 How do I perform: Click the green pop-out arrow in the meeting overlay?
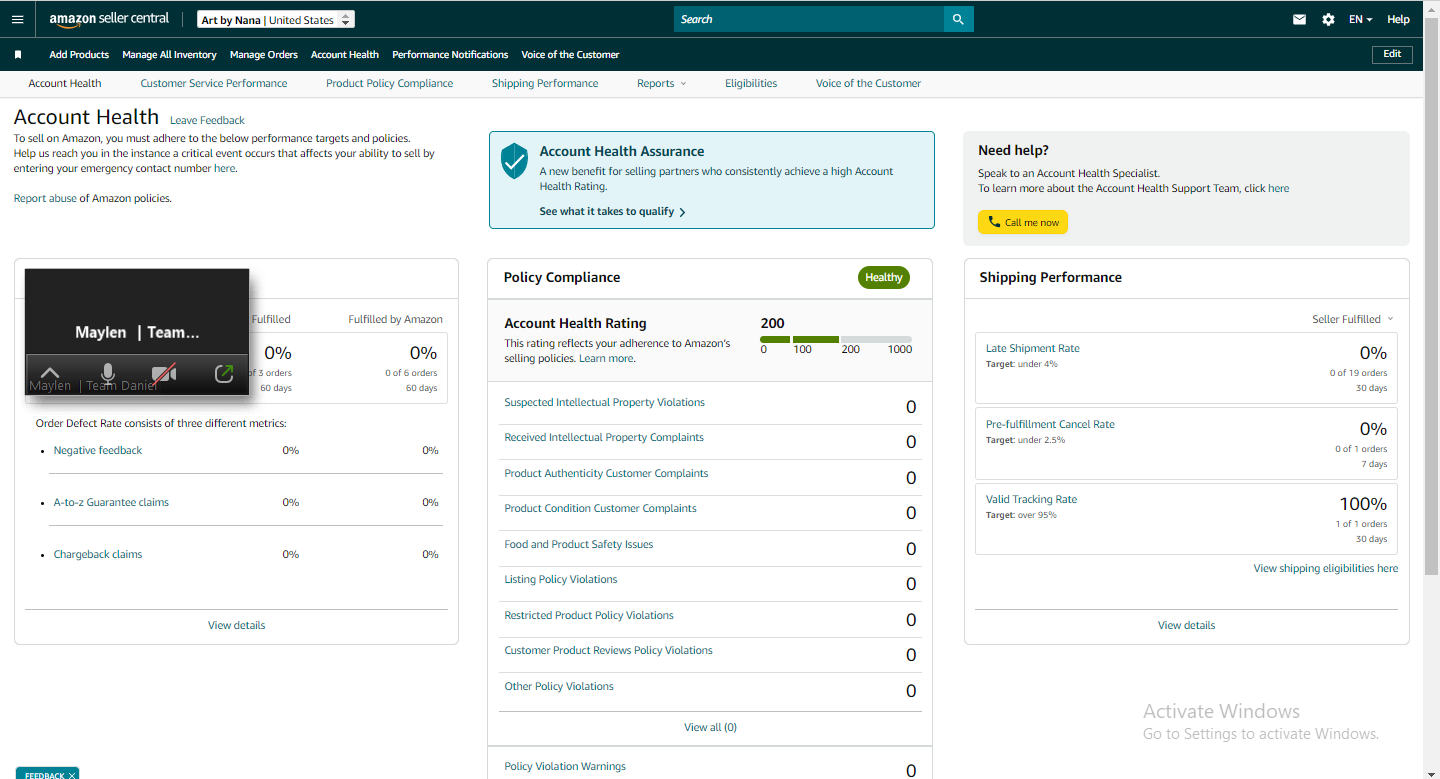coord(224,374)
